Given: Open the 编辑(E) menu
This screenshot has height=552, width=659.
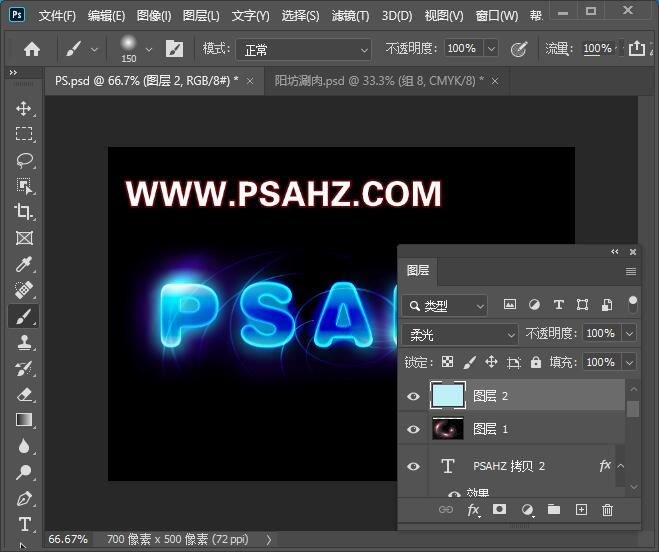Looking at the screenshot, I should (106, 16).
